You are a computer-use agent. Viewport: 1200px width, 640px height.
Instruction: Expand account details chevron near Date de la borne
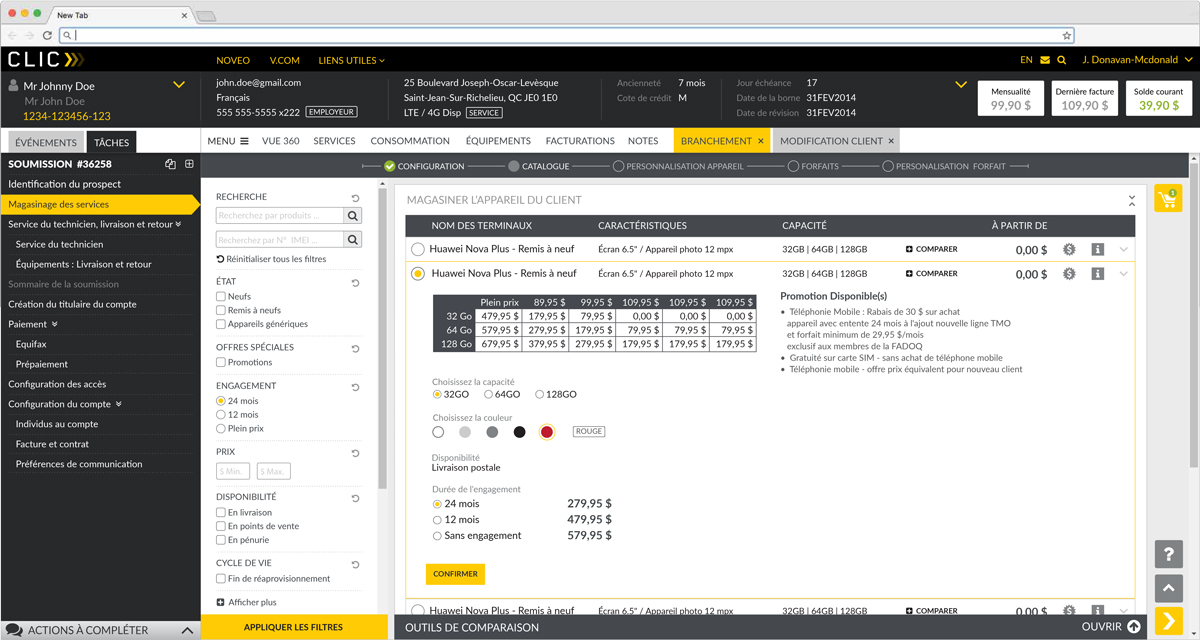[x=961, y=85]
